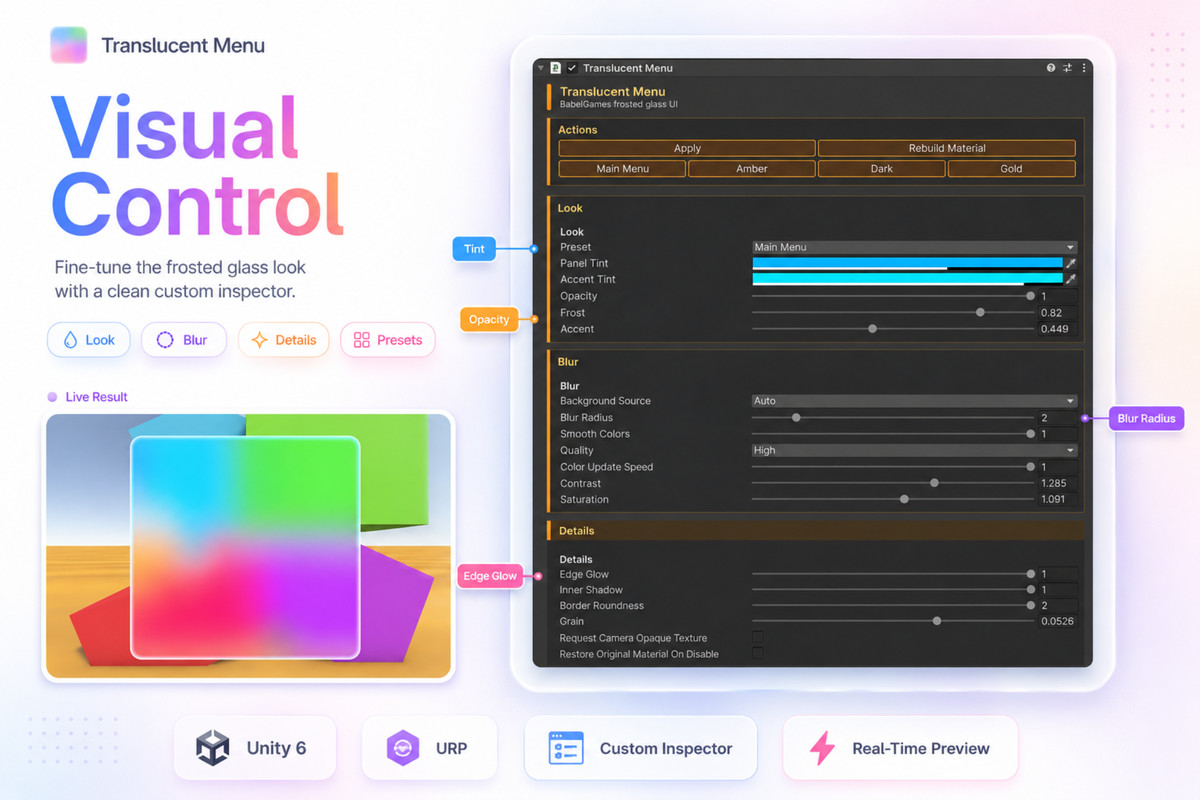Enable Request Camera Opaque Texture checkbox
This screenshot has width=1200, height=800.
click(758, 637)
